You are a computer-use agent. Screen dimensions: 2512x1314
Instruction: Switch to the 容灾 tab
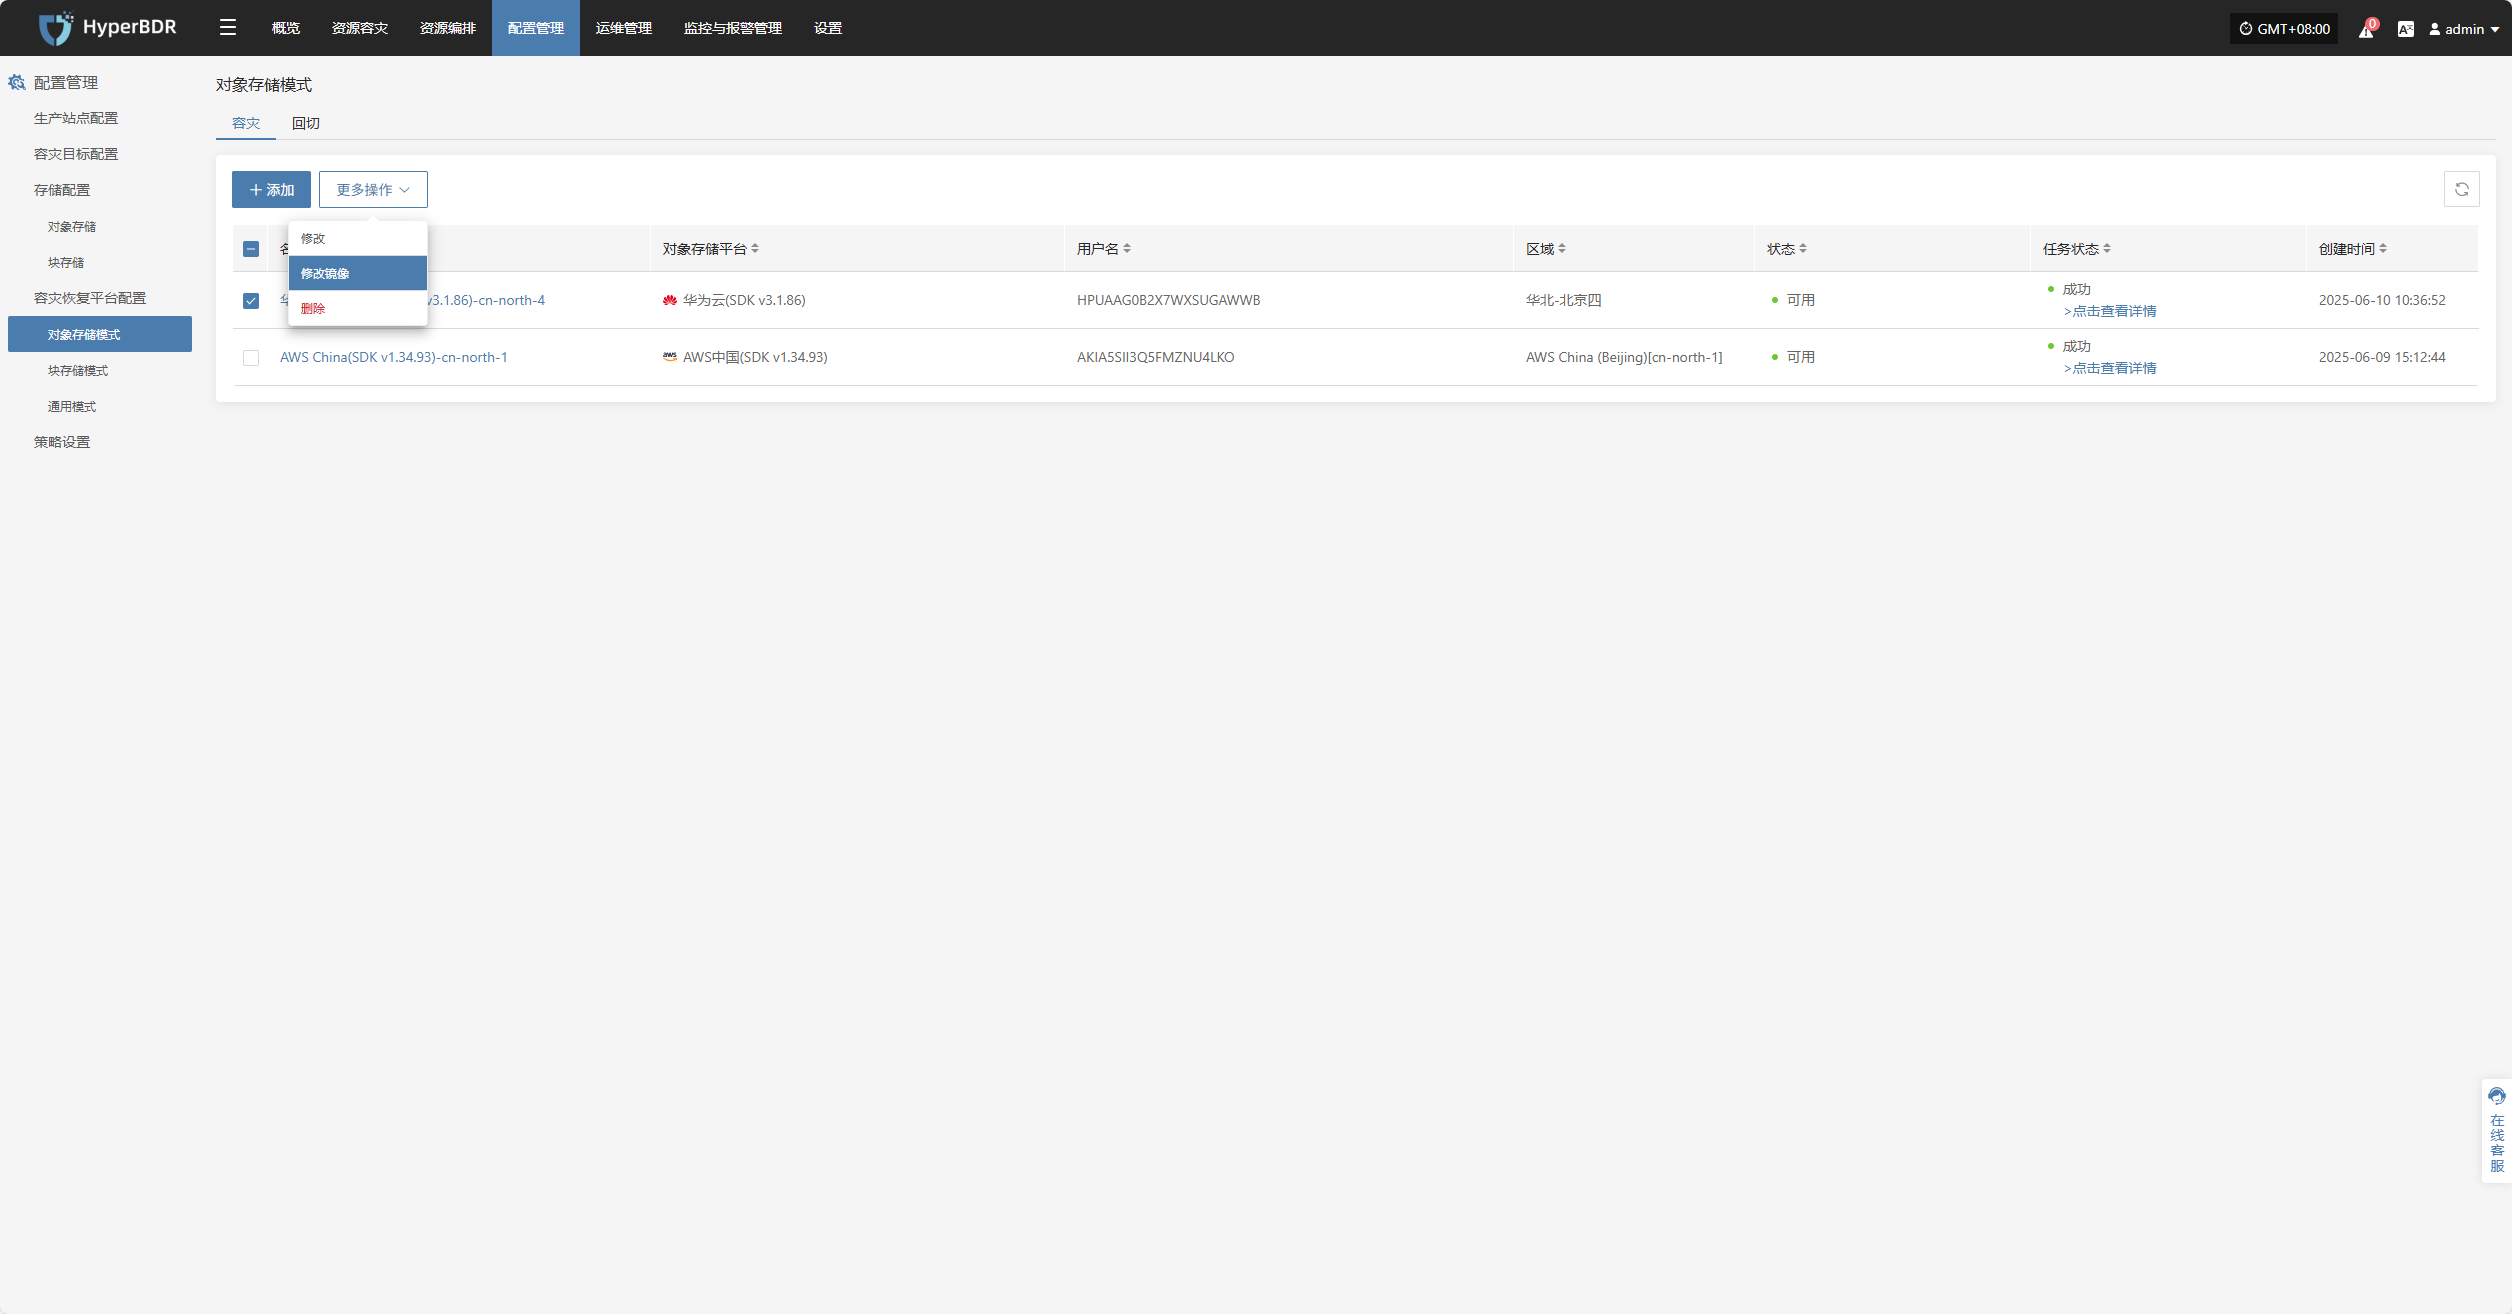[x=246, y=123]
